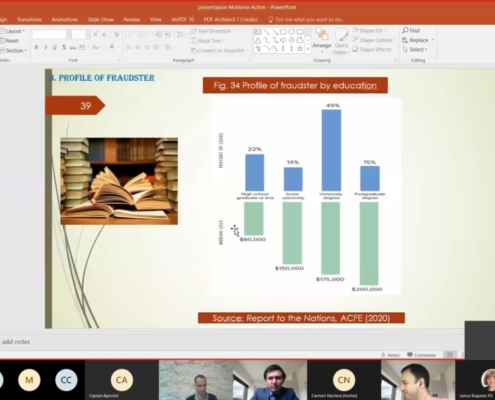Select the Triangle shape in gallery

pos(258,40)
